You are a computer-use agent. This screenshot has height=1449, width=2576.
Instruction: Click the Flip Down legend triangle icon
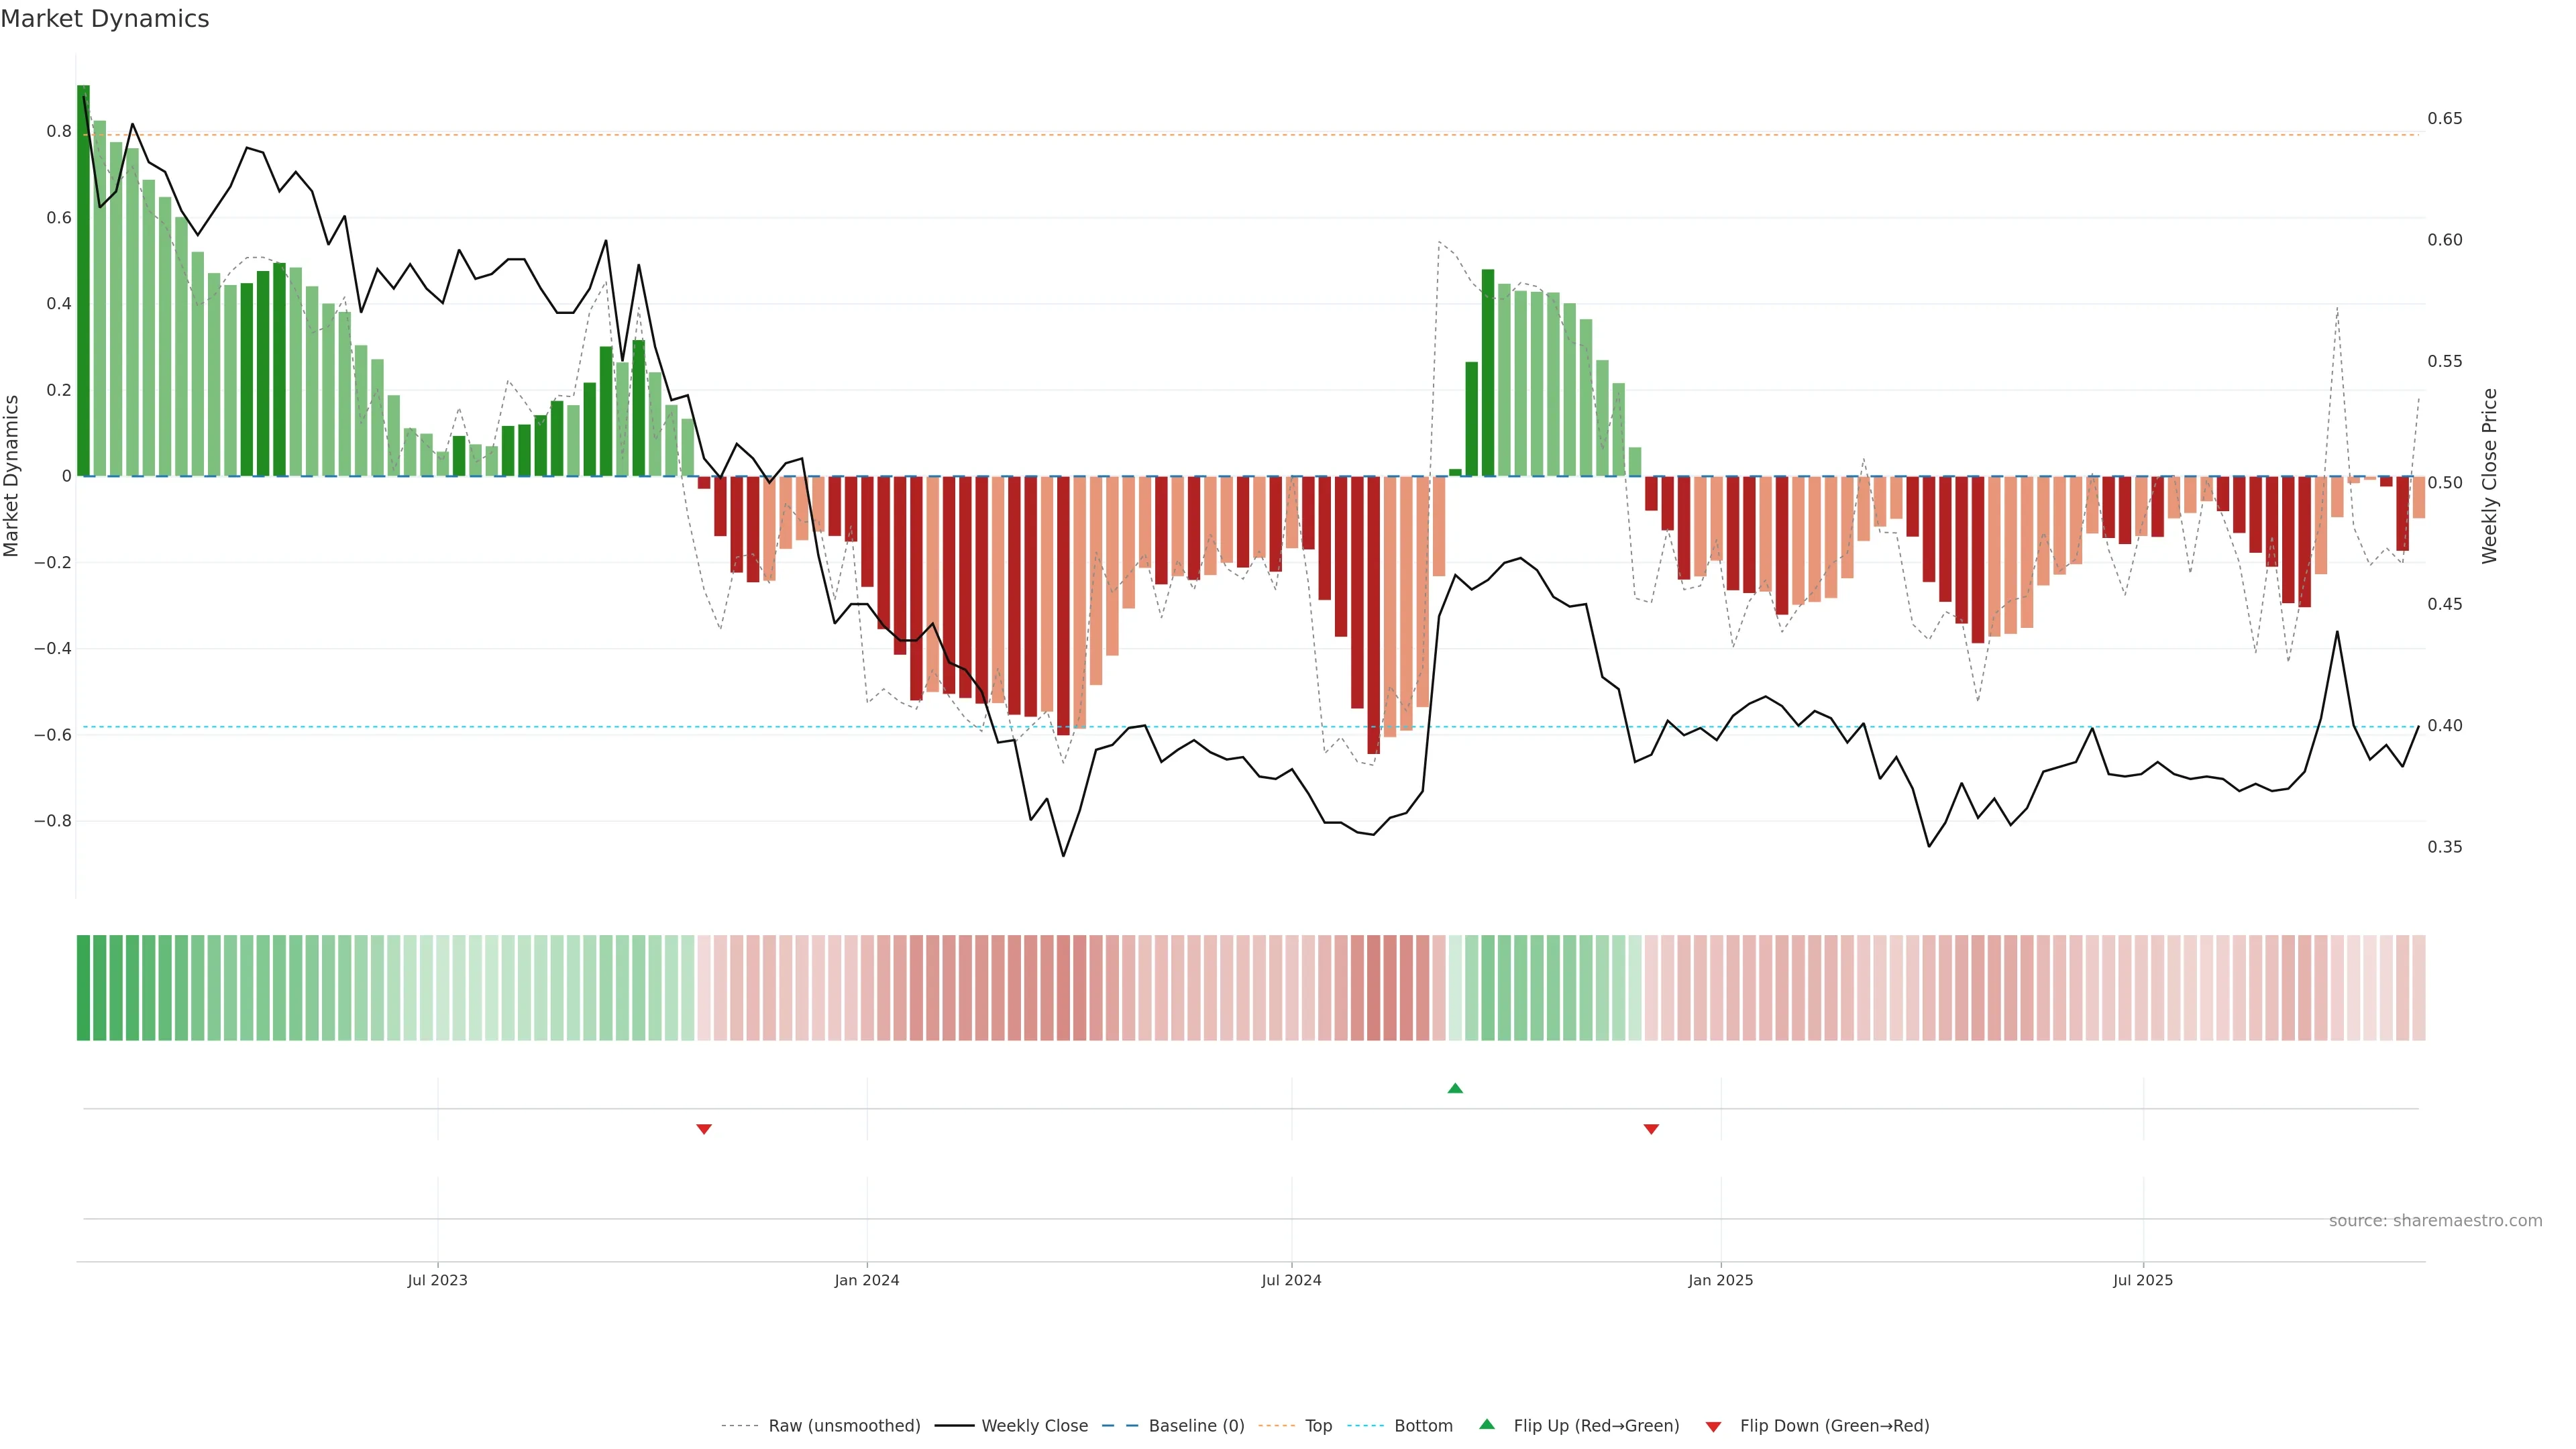click(1713, 1427)
